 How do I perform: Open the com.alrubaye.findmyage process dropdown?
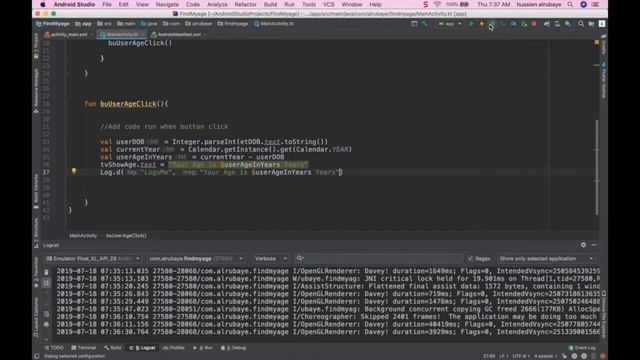coord(196,259)
